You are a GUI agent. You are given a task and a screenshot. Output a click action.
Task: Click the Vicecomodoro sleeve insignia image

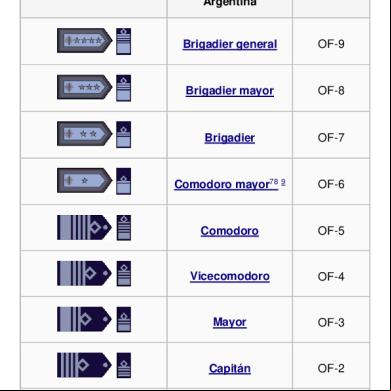pyautogui.click(x=124, y=274)
